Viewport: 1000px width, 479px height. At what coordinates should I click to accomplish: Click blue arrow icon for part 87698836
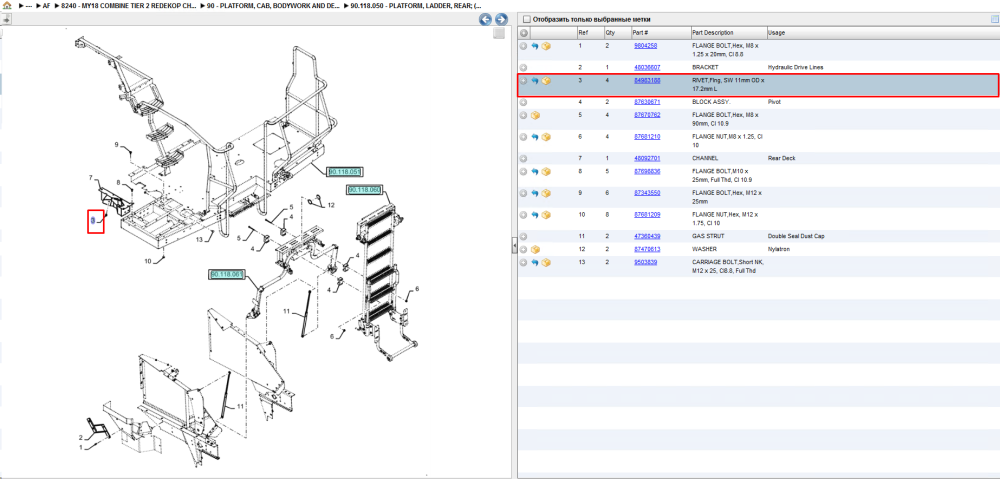point(535,172)
